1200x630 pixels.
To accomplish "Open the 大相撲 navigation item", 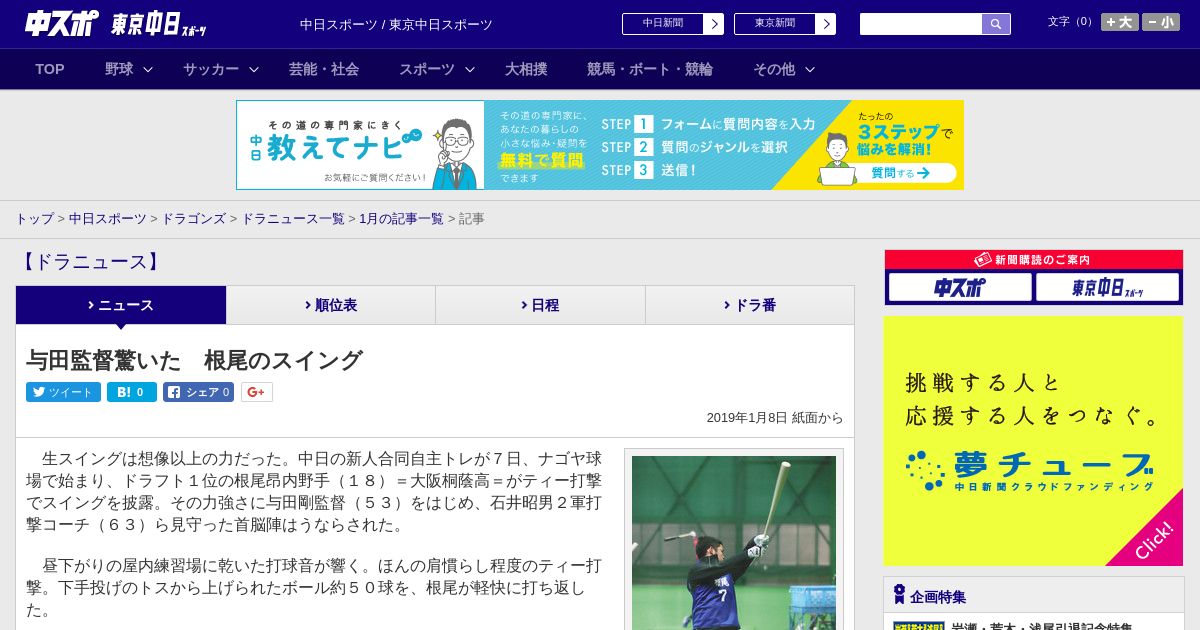I will point(526,69).
